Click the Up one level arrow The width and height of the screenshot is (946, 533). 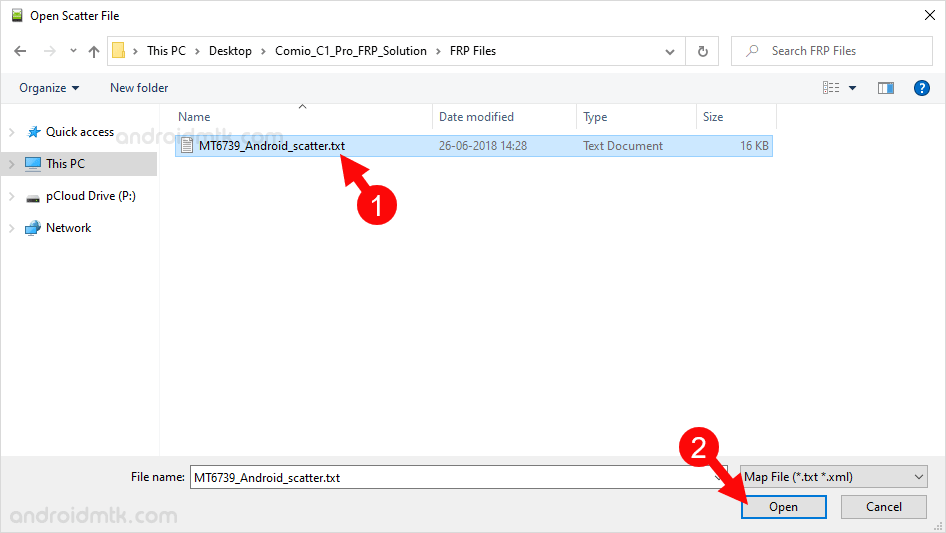(94, 51)
